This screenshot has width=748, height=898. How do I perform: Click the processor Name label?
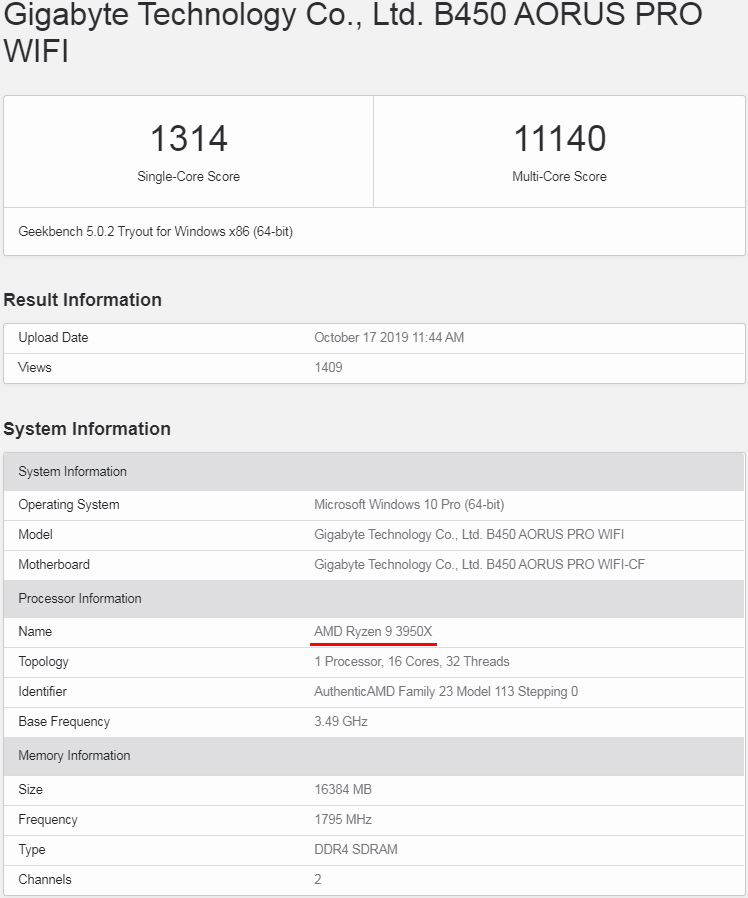[x=35, y=631]
